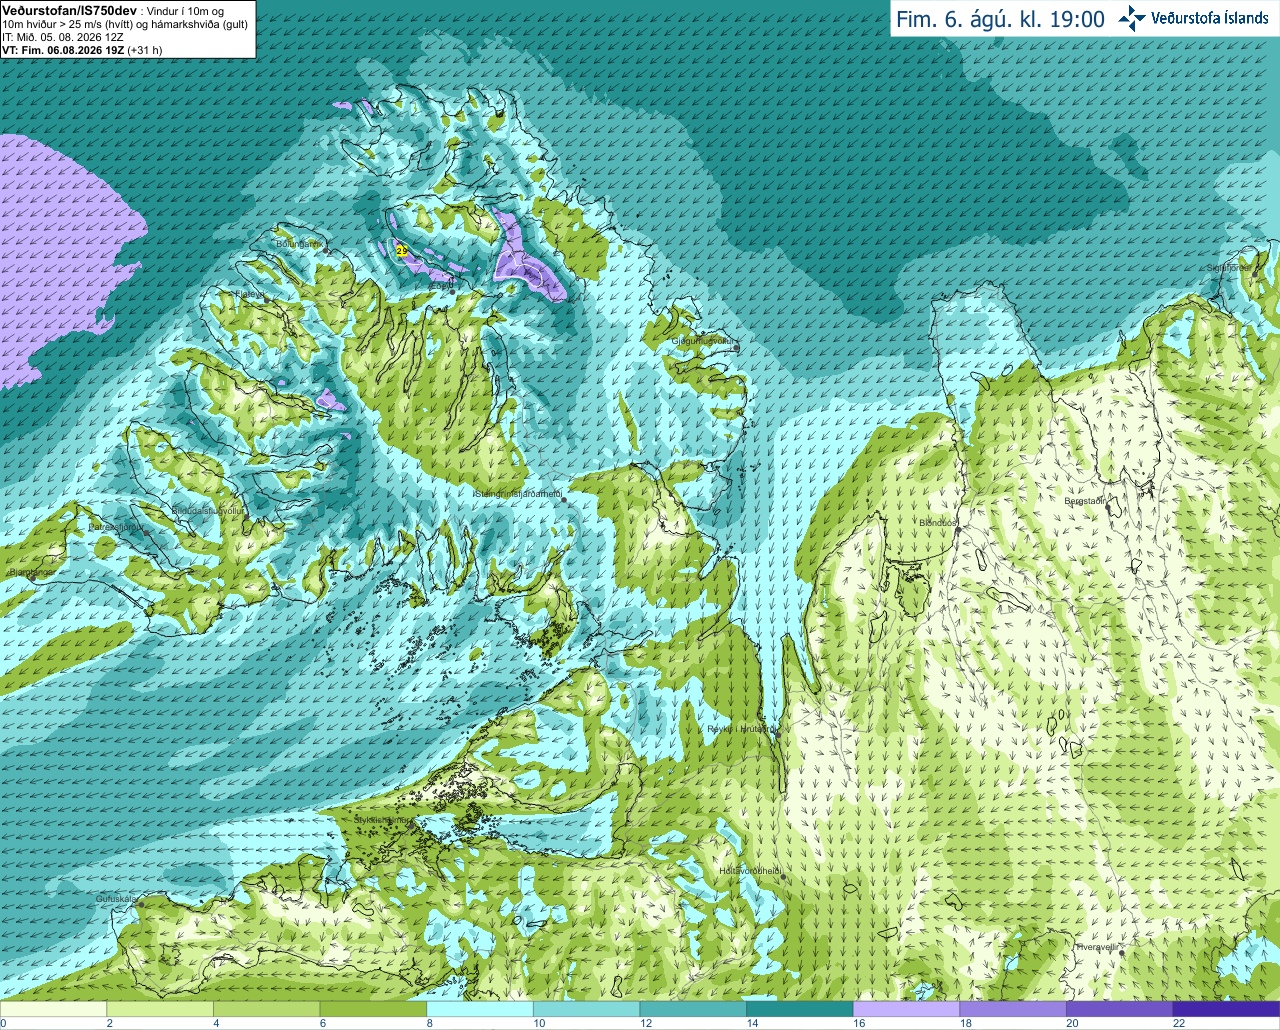Screen dimensions: 1280x1030
Task: Click the Steingrímsfjarðarheiði station label
Action: 516,494
